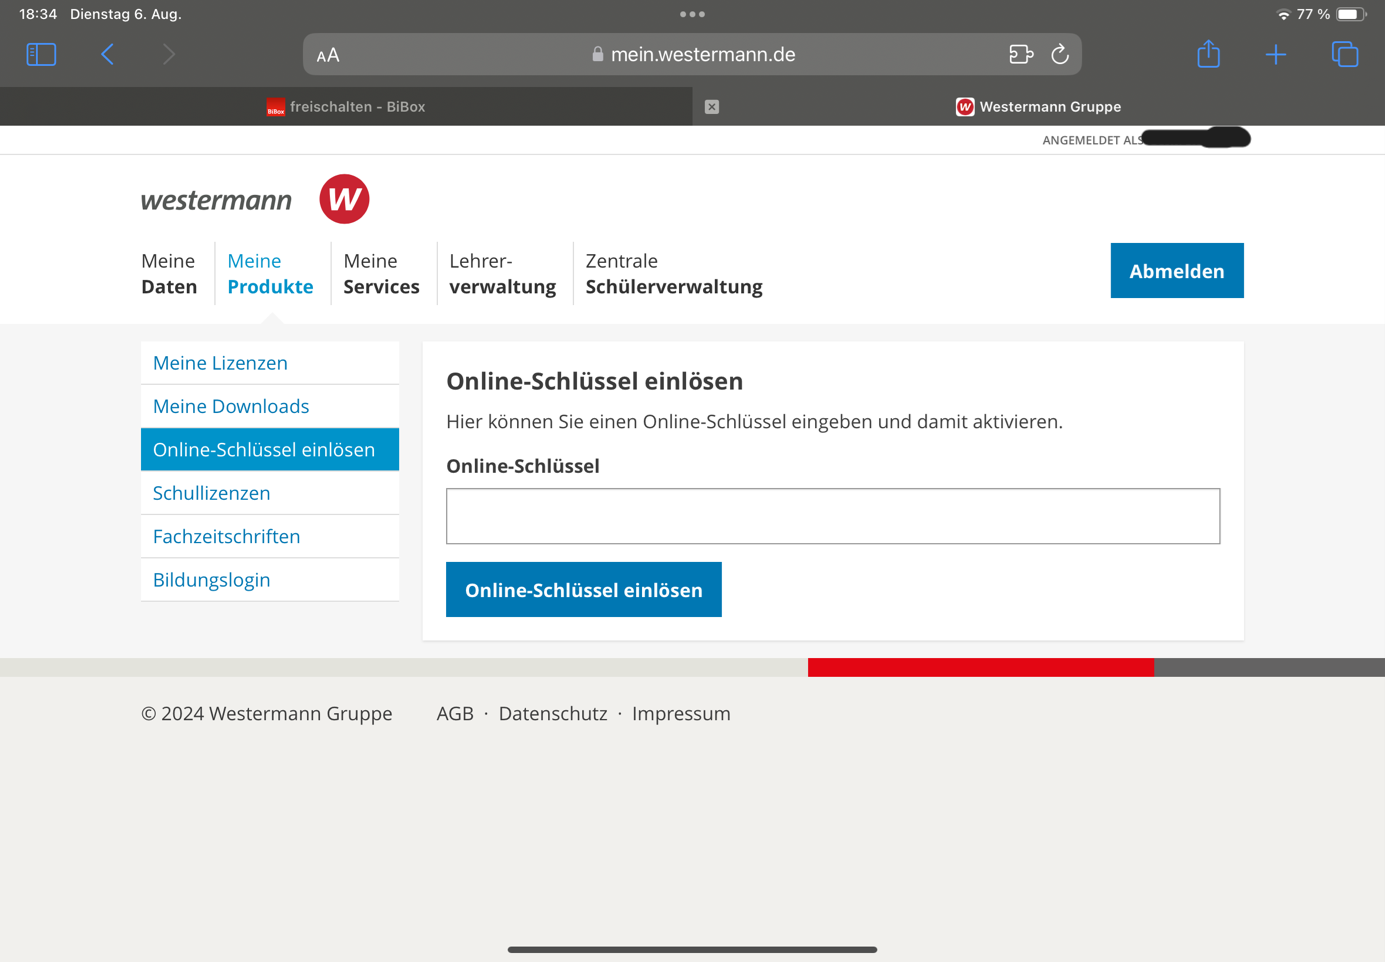1385x962 pixels.
Task: Open Schullizenzen in sidebar
Action: point(270,493)
